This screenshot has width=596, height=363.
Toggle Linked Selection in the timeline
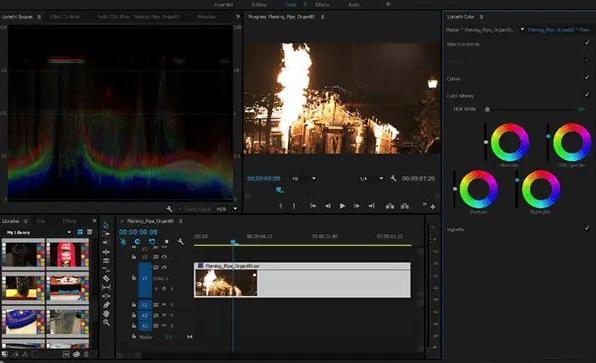tap(152, 241)
